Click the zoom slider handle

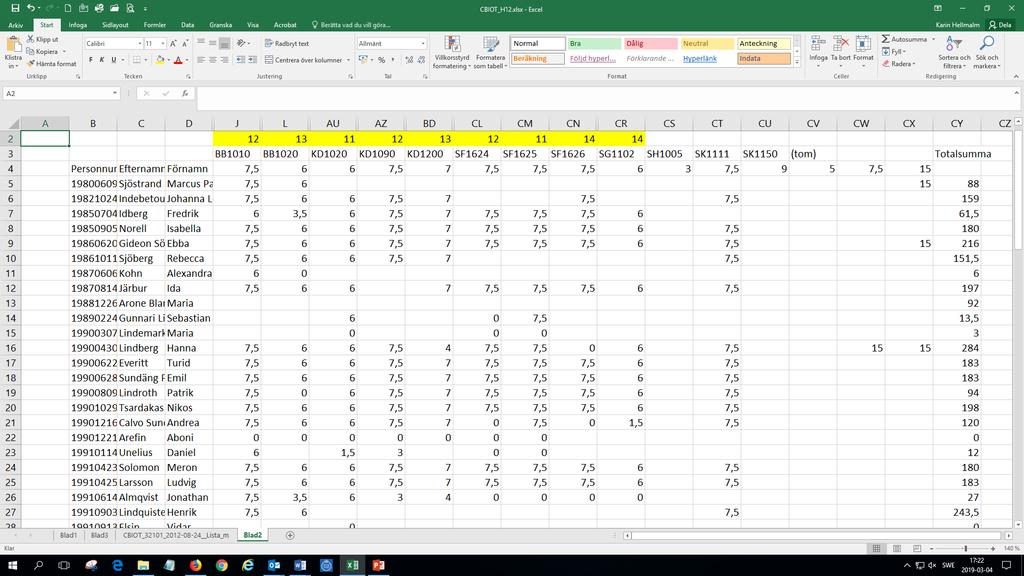click(x=965, y=549)
